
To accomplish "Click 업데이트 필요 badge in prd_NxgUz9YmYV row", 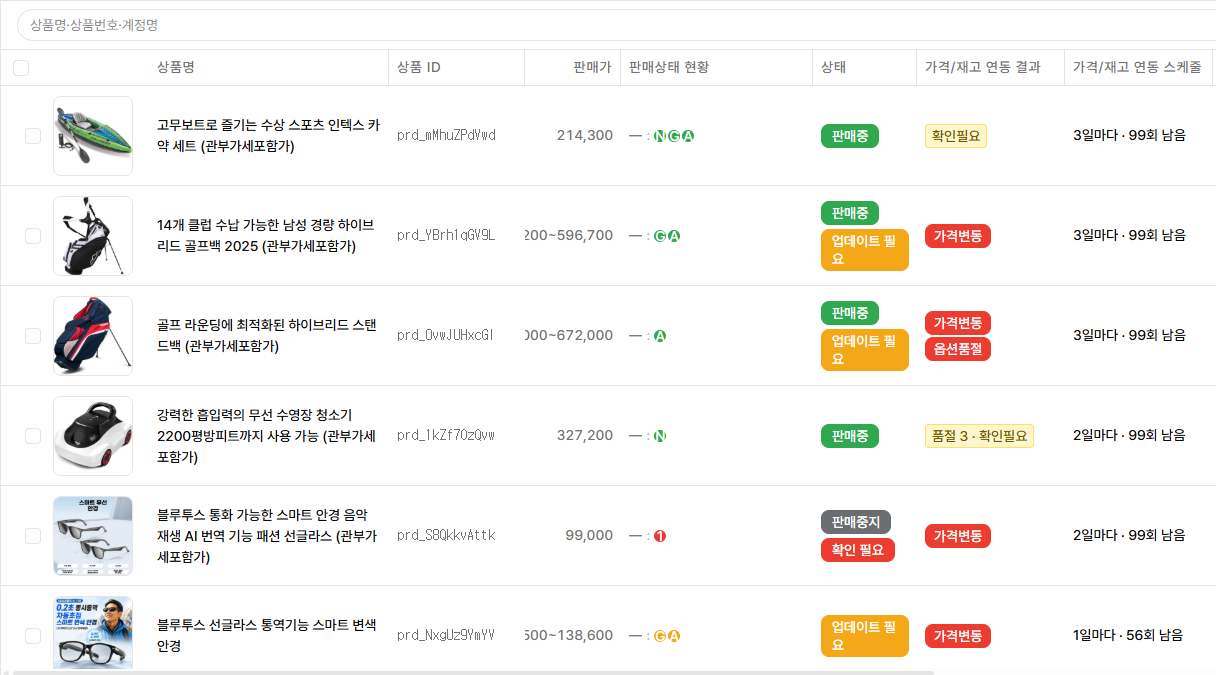I will (865, 636).
